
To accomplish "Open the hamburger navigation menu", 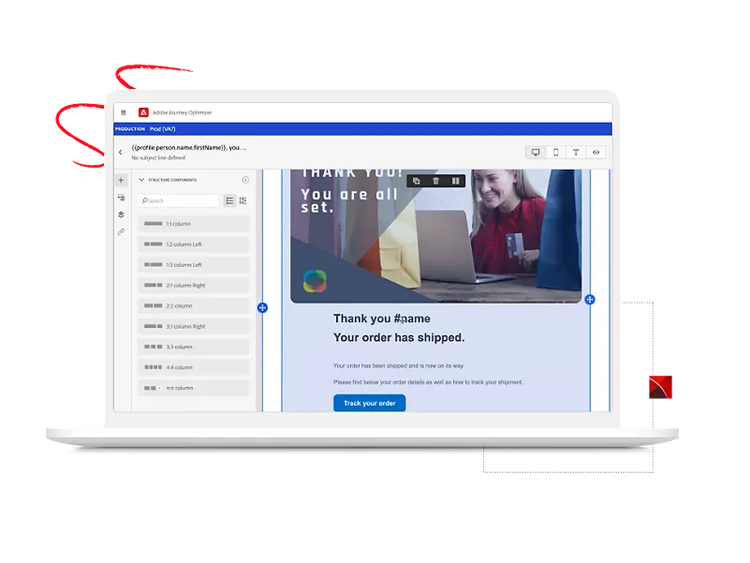I will coord(123,112).
